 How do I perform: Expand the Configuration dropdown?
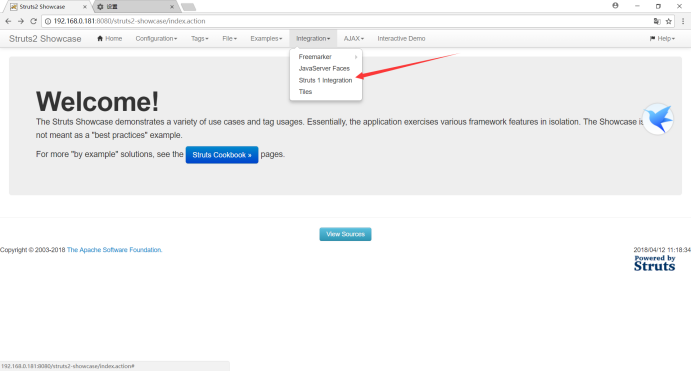156,39
